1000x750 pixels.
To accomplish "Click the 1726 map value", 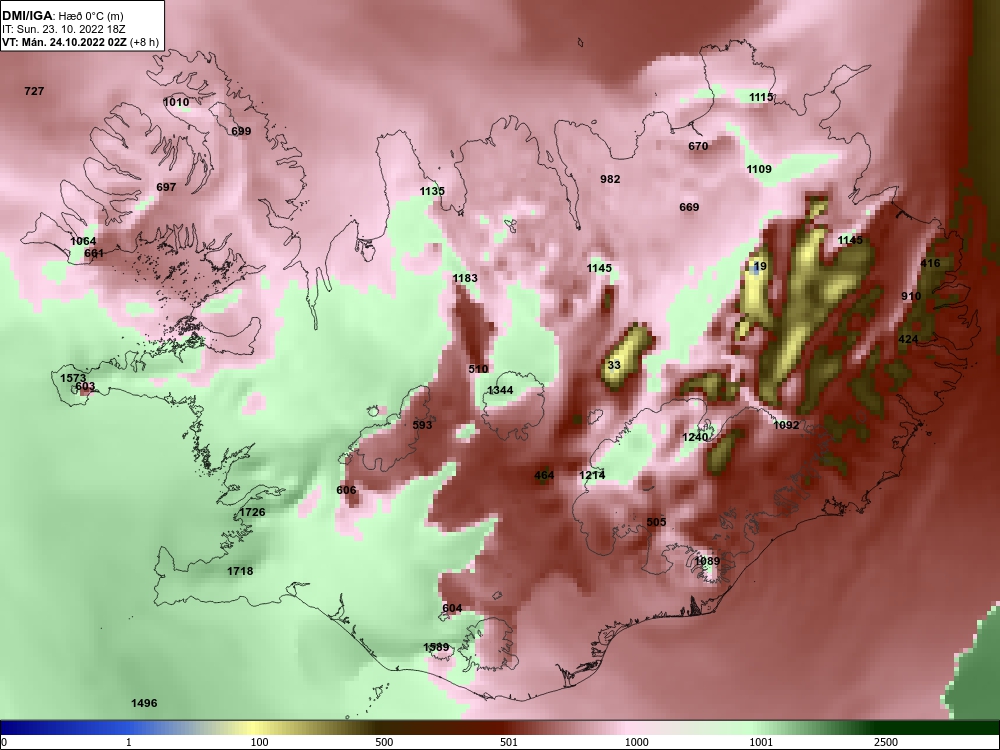I will [253, 512].
